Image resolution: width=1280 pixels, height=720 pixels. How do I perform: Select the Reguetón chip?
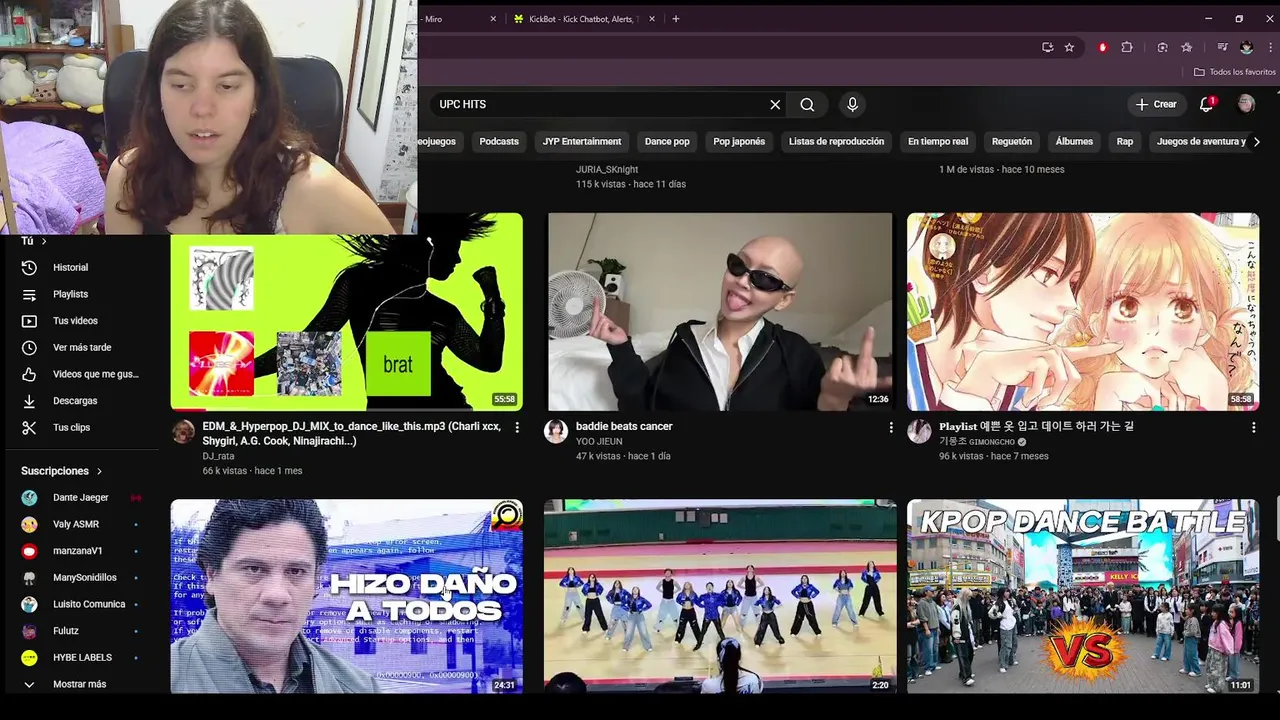click(1012, 142)
